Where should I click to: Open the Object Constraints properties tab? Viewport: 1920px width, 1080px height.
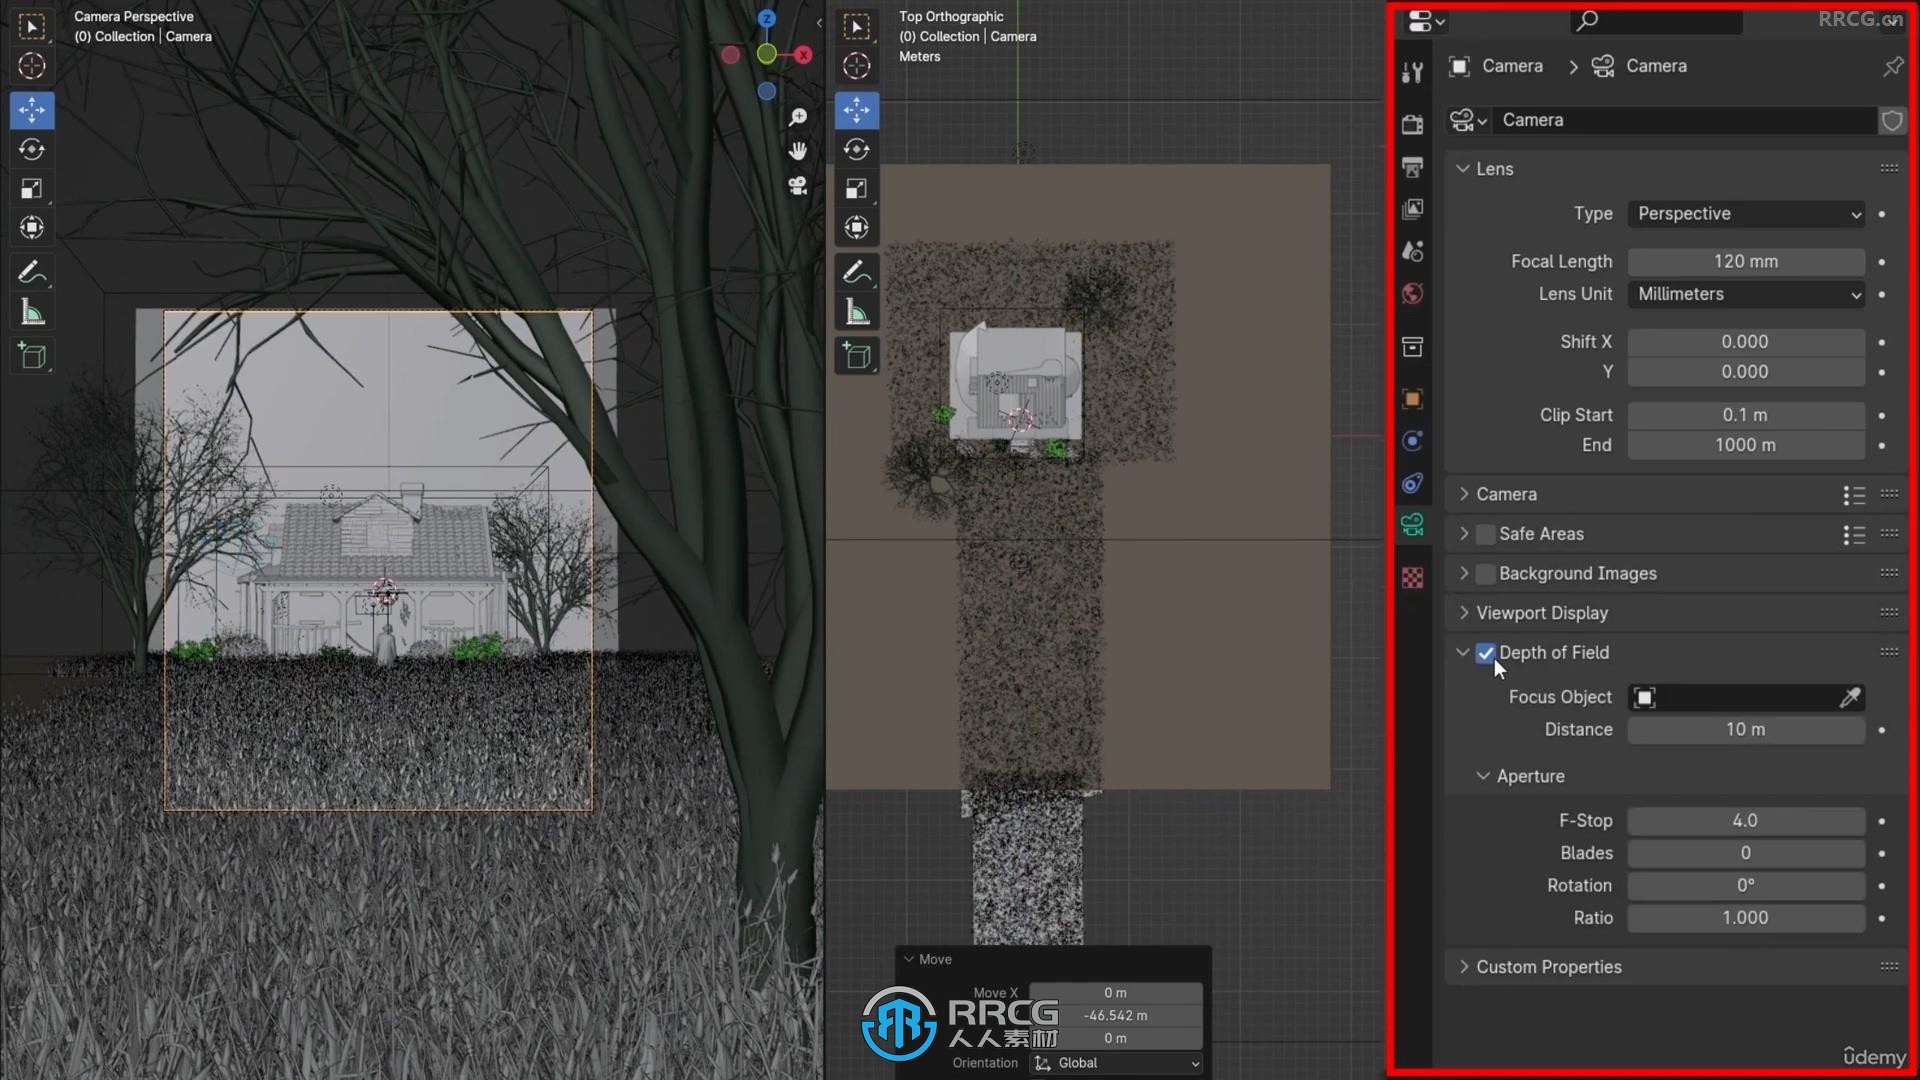(x=1412, y=484)
